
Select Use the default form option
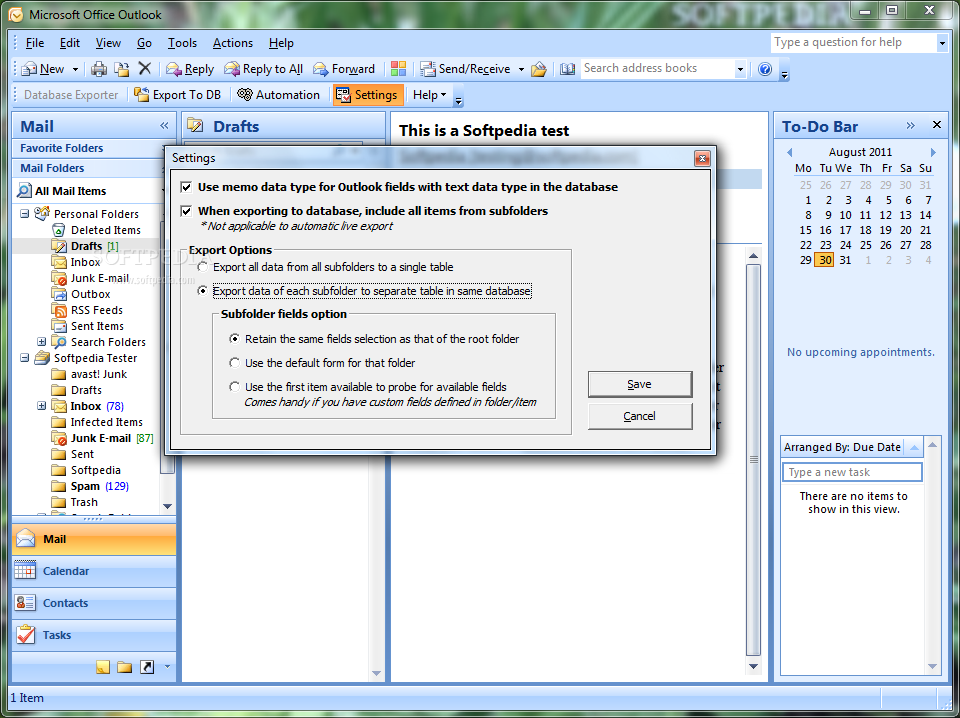pos(234,363)
